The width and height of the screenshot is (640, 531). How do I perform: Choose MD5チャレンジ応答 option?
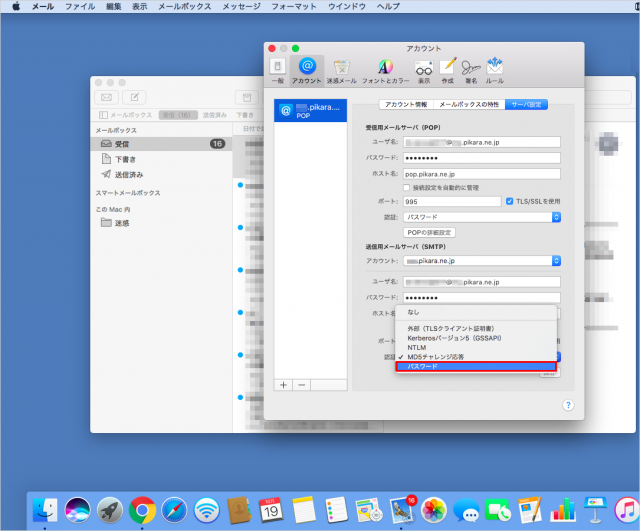click(x=476, y=357)
